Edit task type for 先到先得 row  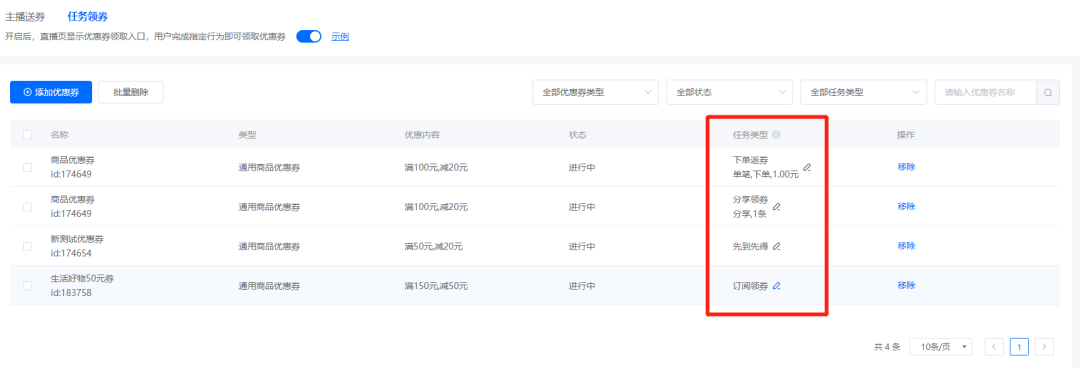point(776,246)
